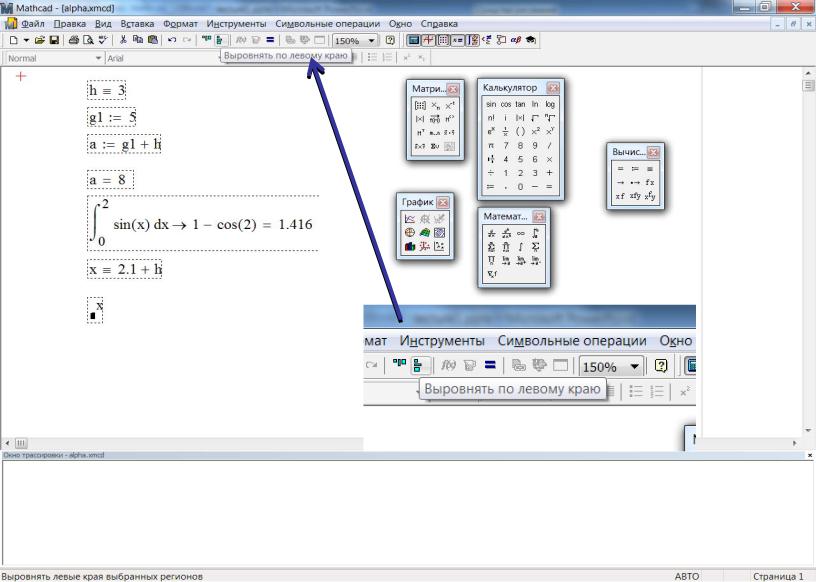Save the worksheet with the diskette icon
Screen dimensions: 816x582
54,40
